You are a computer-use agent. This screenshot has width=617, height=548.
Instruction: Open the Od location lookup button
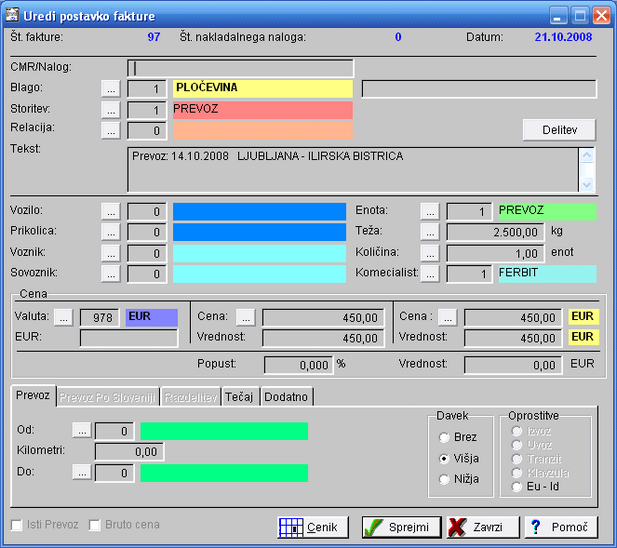coord(82,430)
